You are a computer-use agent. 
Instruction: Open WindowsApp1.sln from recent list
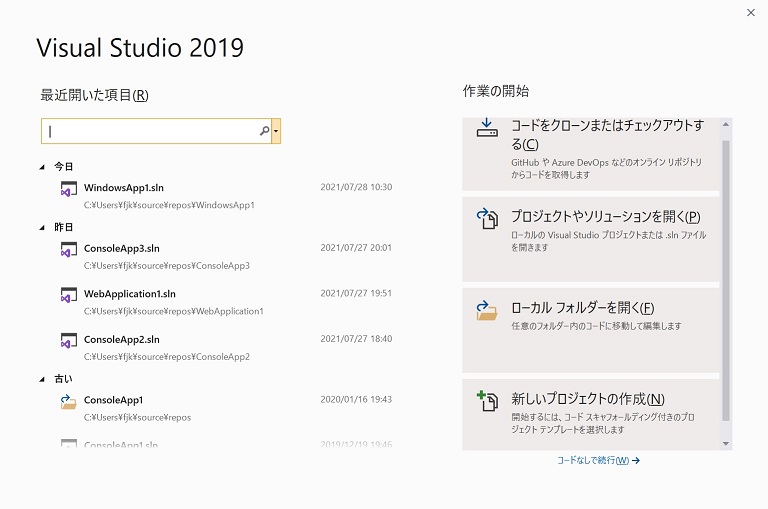pos(226,195)
